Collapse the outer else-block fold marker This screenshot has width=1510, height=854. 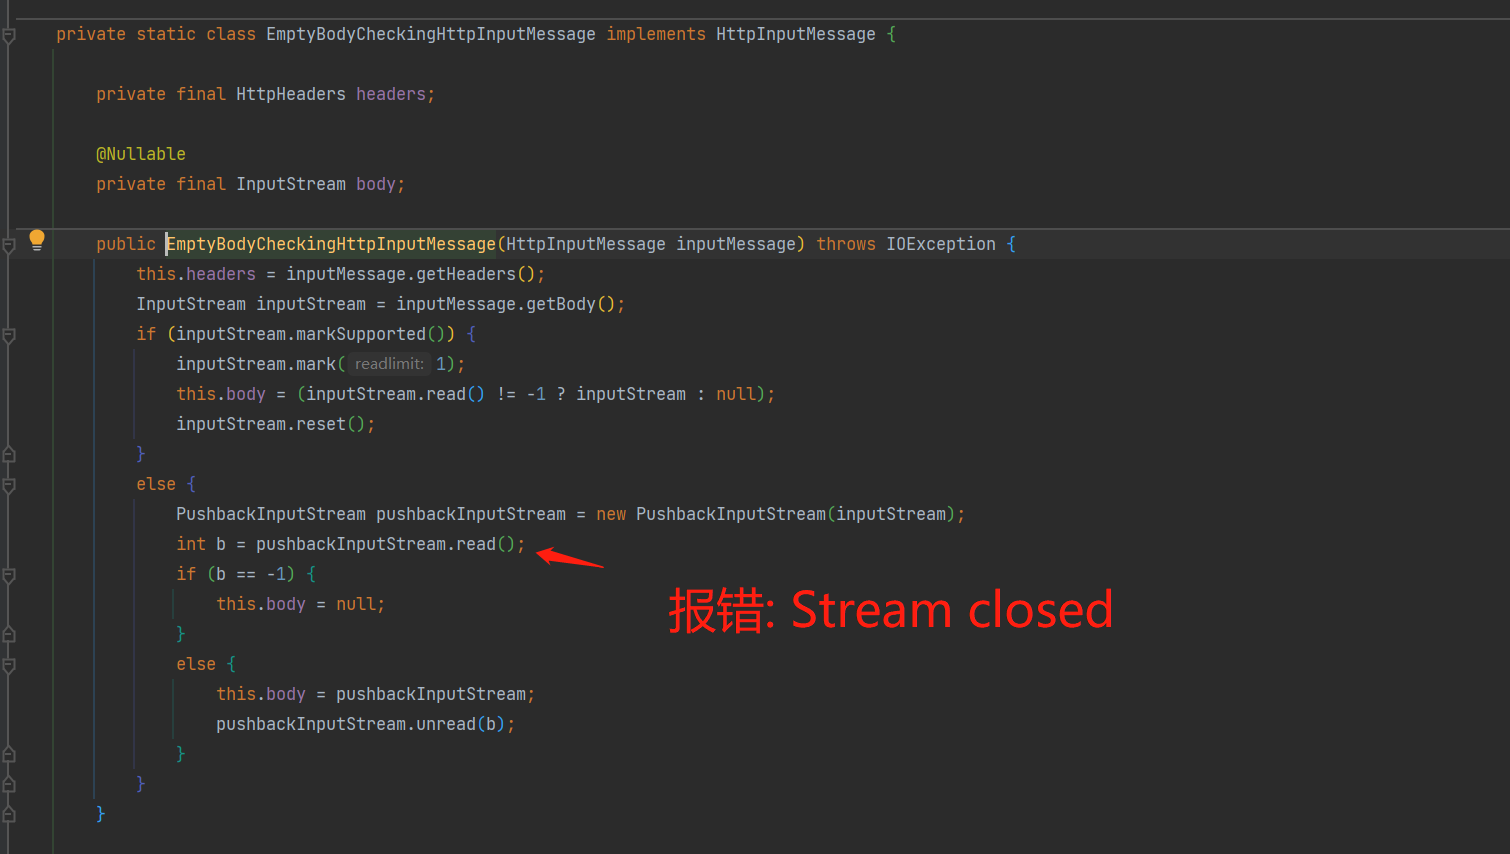[8, 483]
